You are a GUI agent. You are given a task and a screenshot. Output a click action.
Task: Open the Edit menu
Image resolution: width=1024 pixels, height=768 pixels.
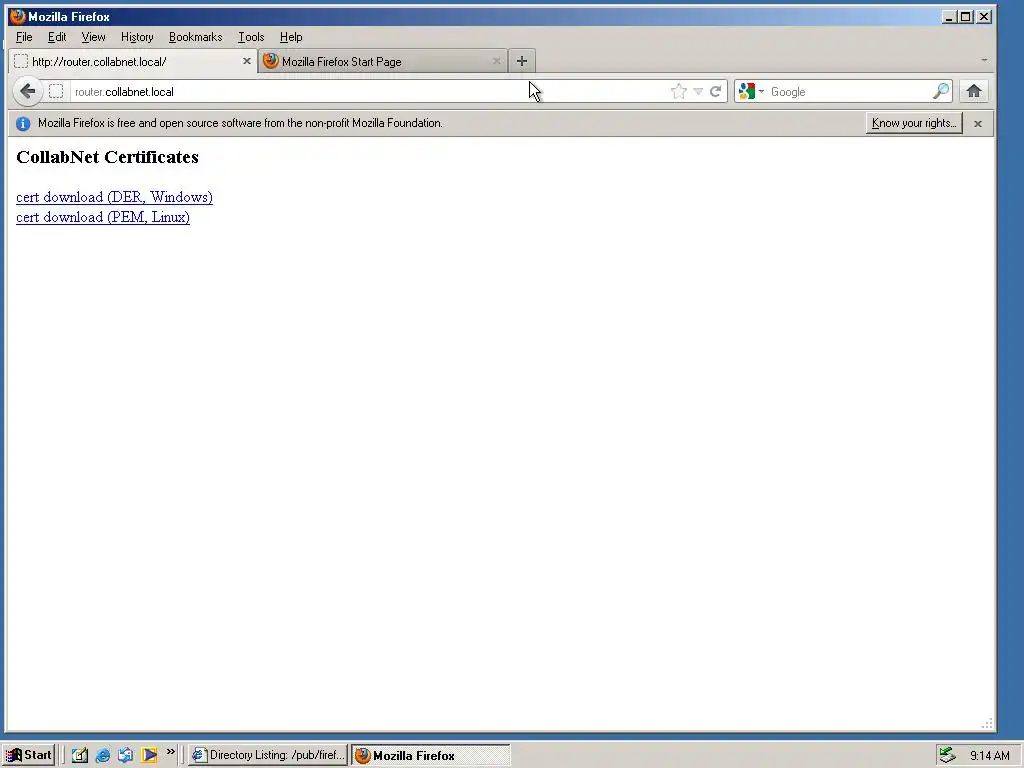57,37
